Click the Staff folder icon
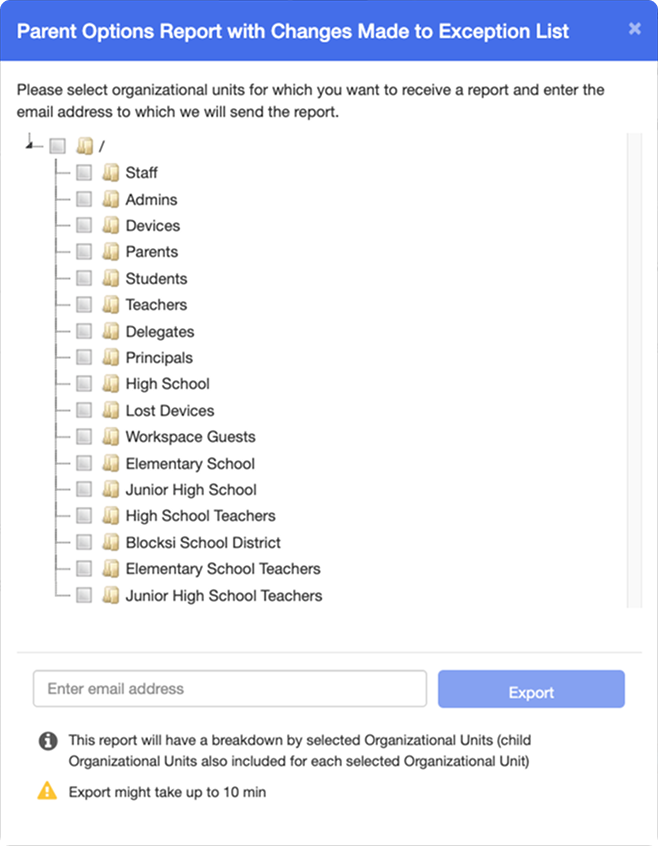Viewport: 658px width, 846px height. tap(111, 173)
